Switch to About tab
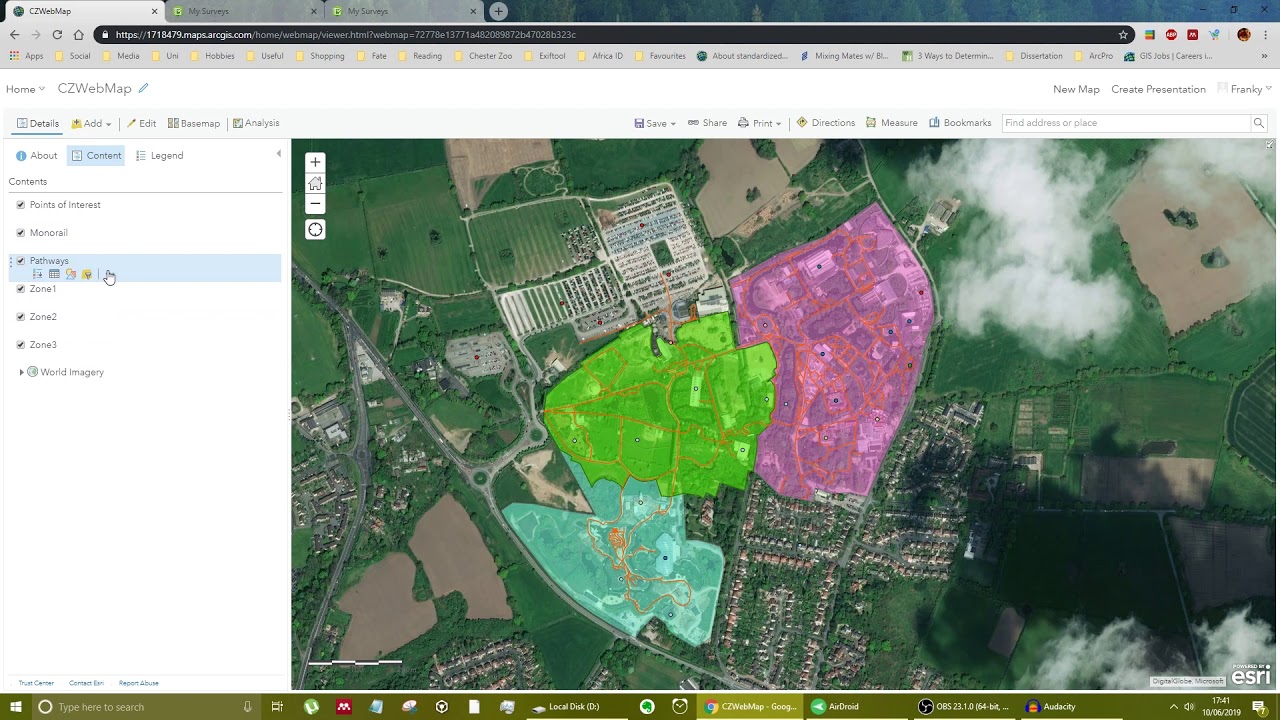The height and width of the screenshot is (720, 1280). [37, 155]
